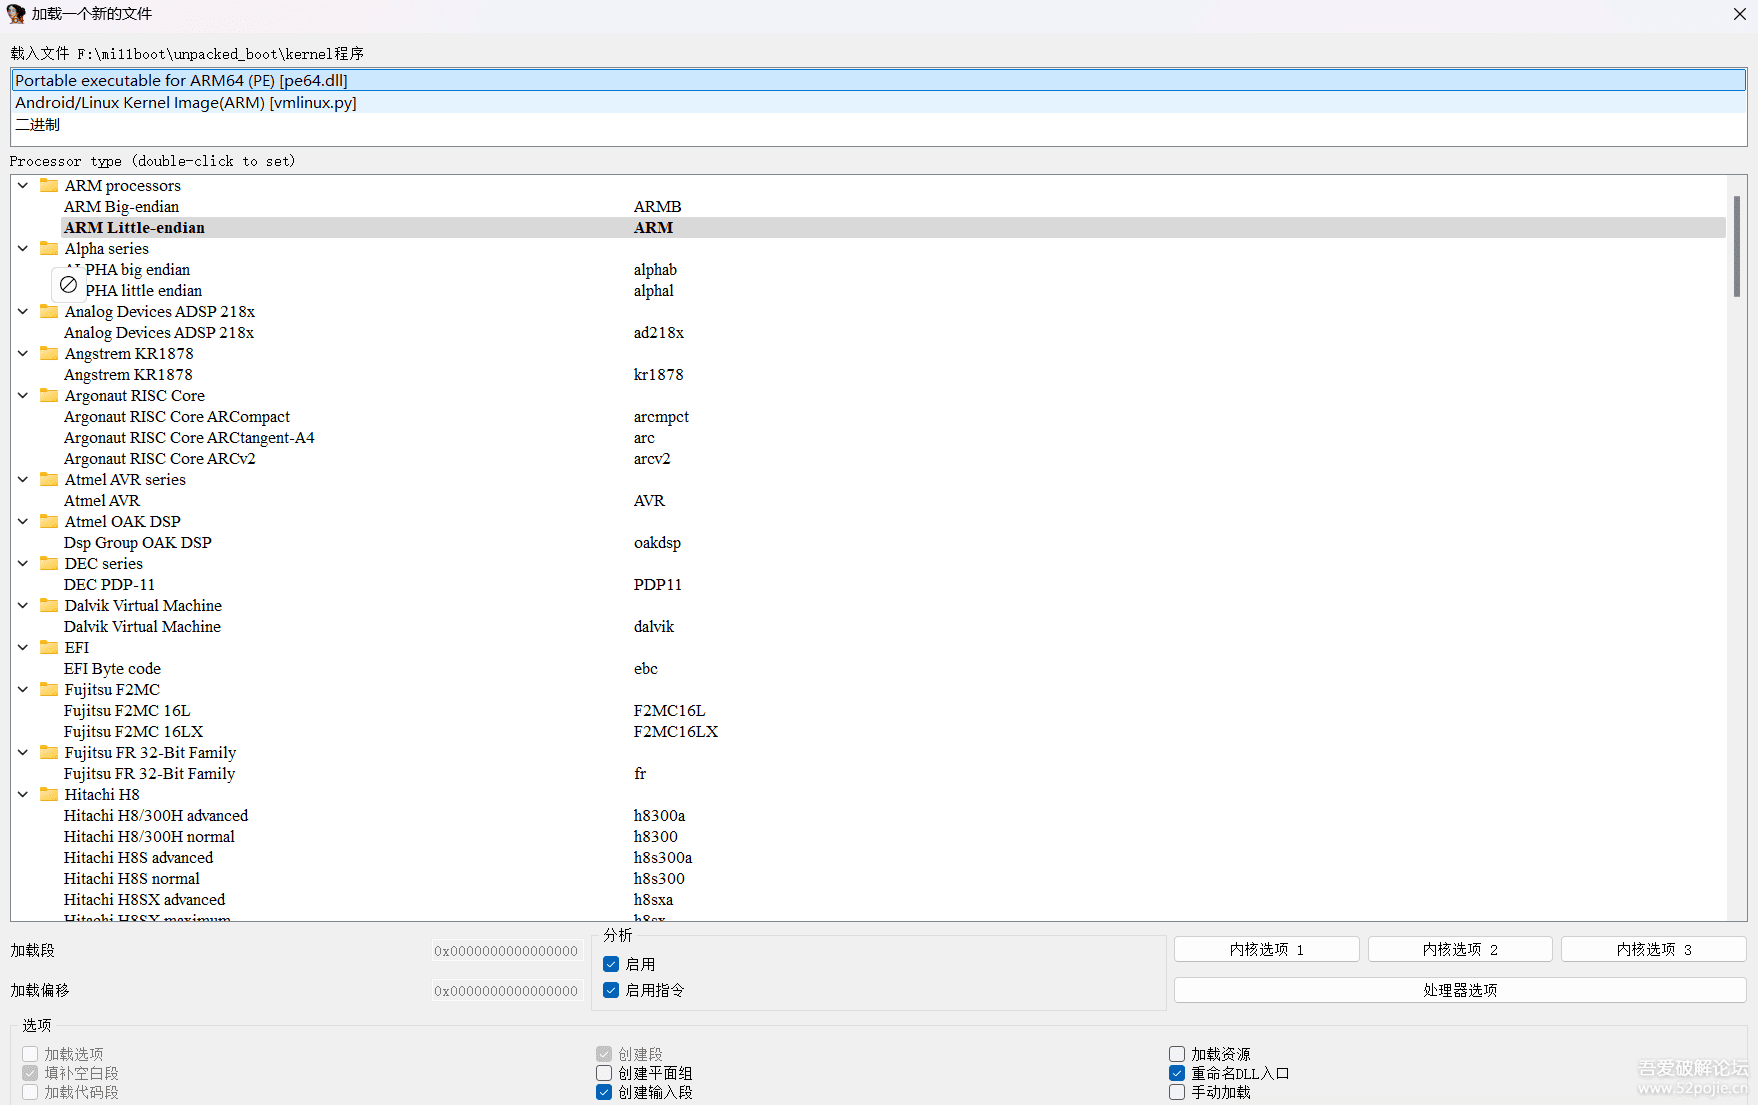Collapse the Atmel AVR series group
Viewport: 1758px width, 1105px height.
23,479
